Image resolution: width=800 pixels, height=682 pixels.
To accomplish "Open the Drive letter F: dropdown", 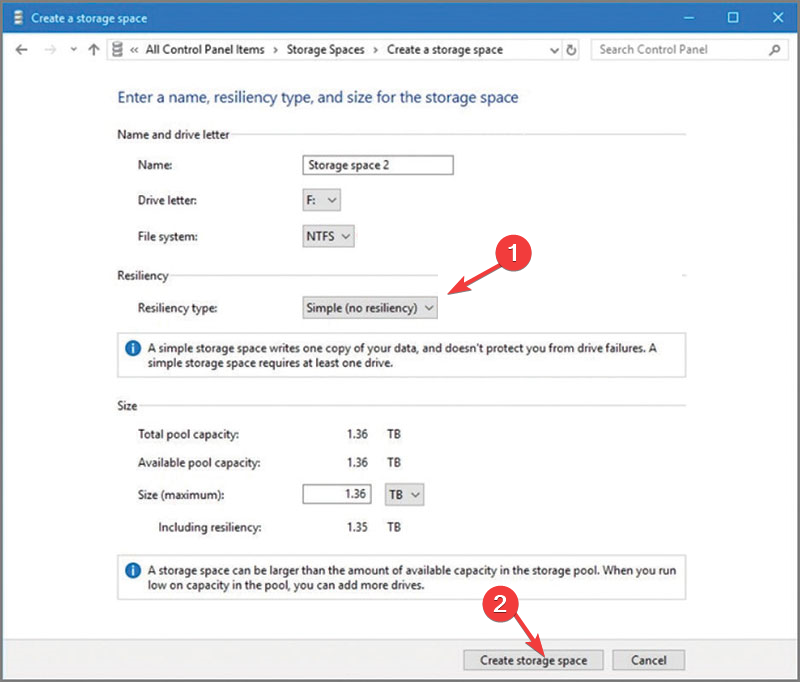I will (x=321, y=200).
